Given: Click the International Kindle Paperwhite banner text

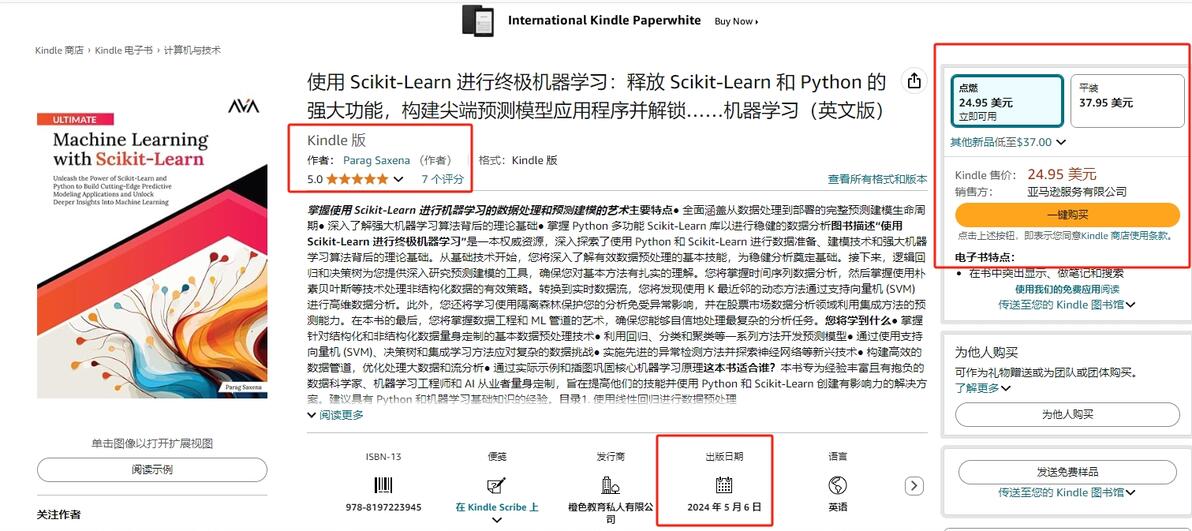Looking at the screenshot, I should point(604,21).
